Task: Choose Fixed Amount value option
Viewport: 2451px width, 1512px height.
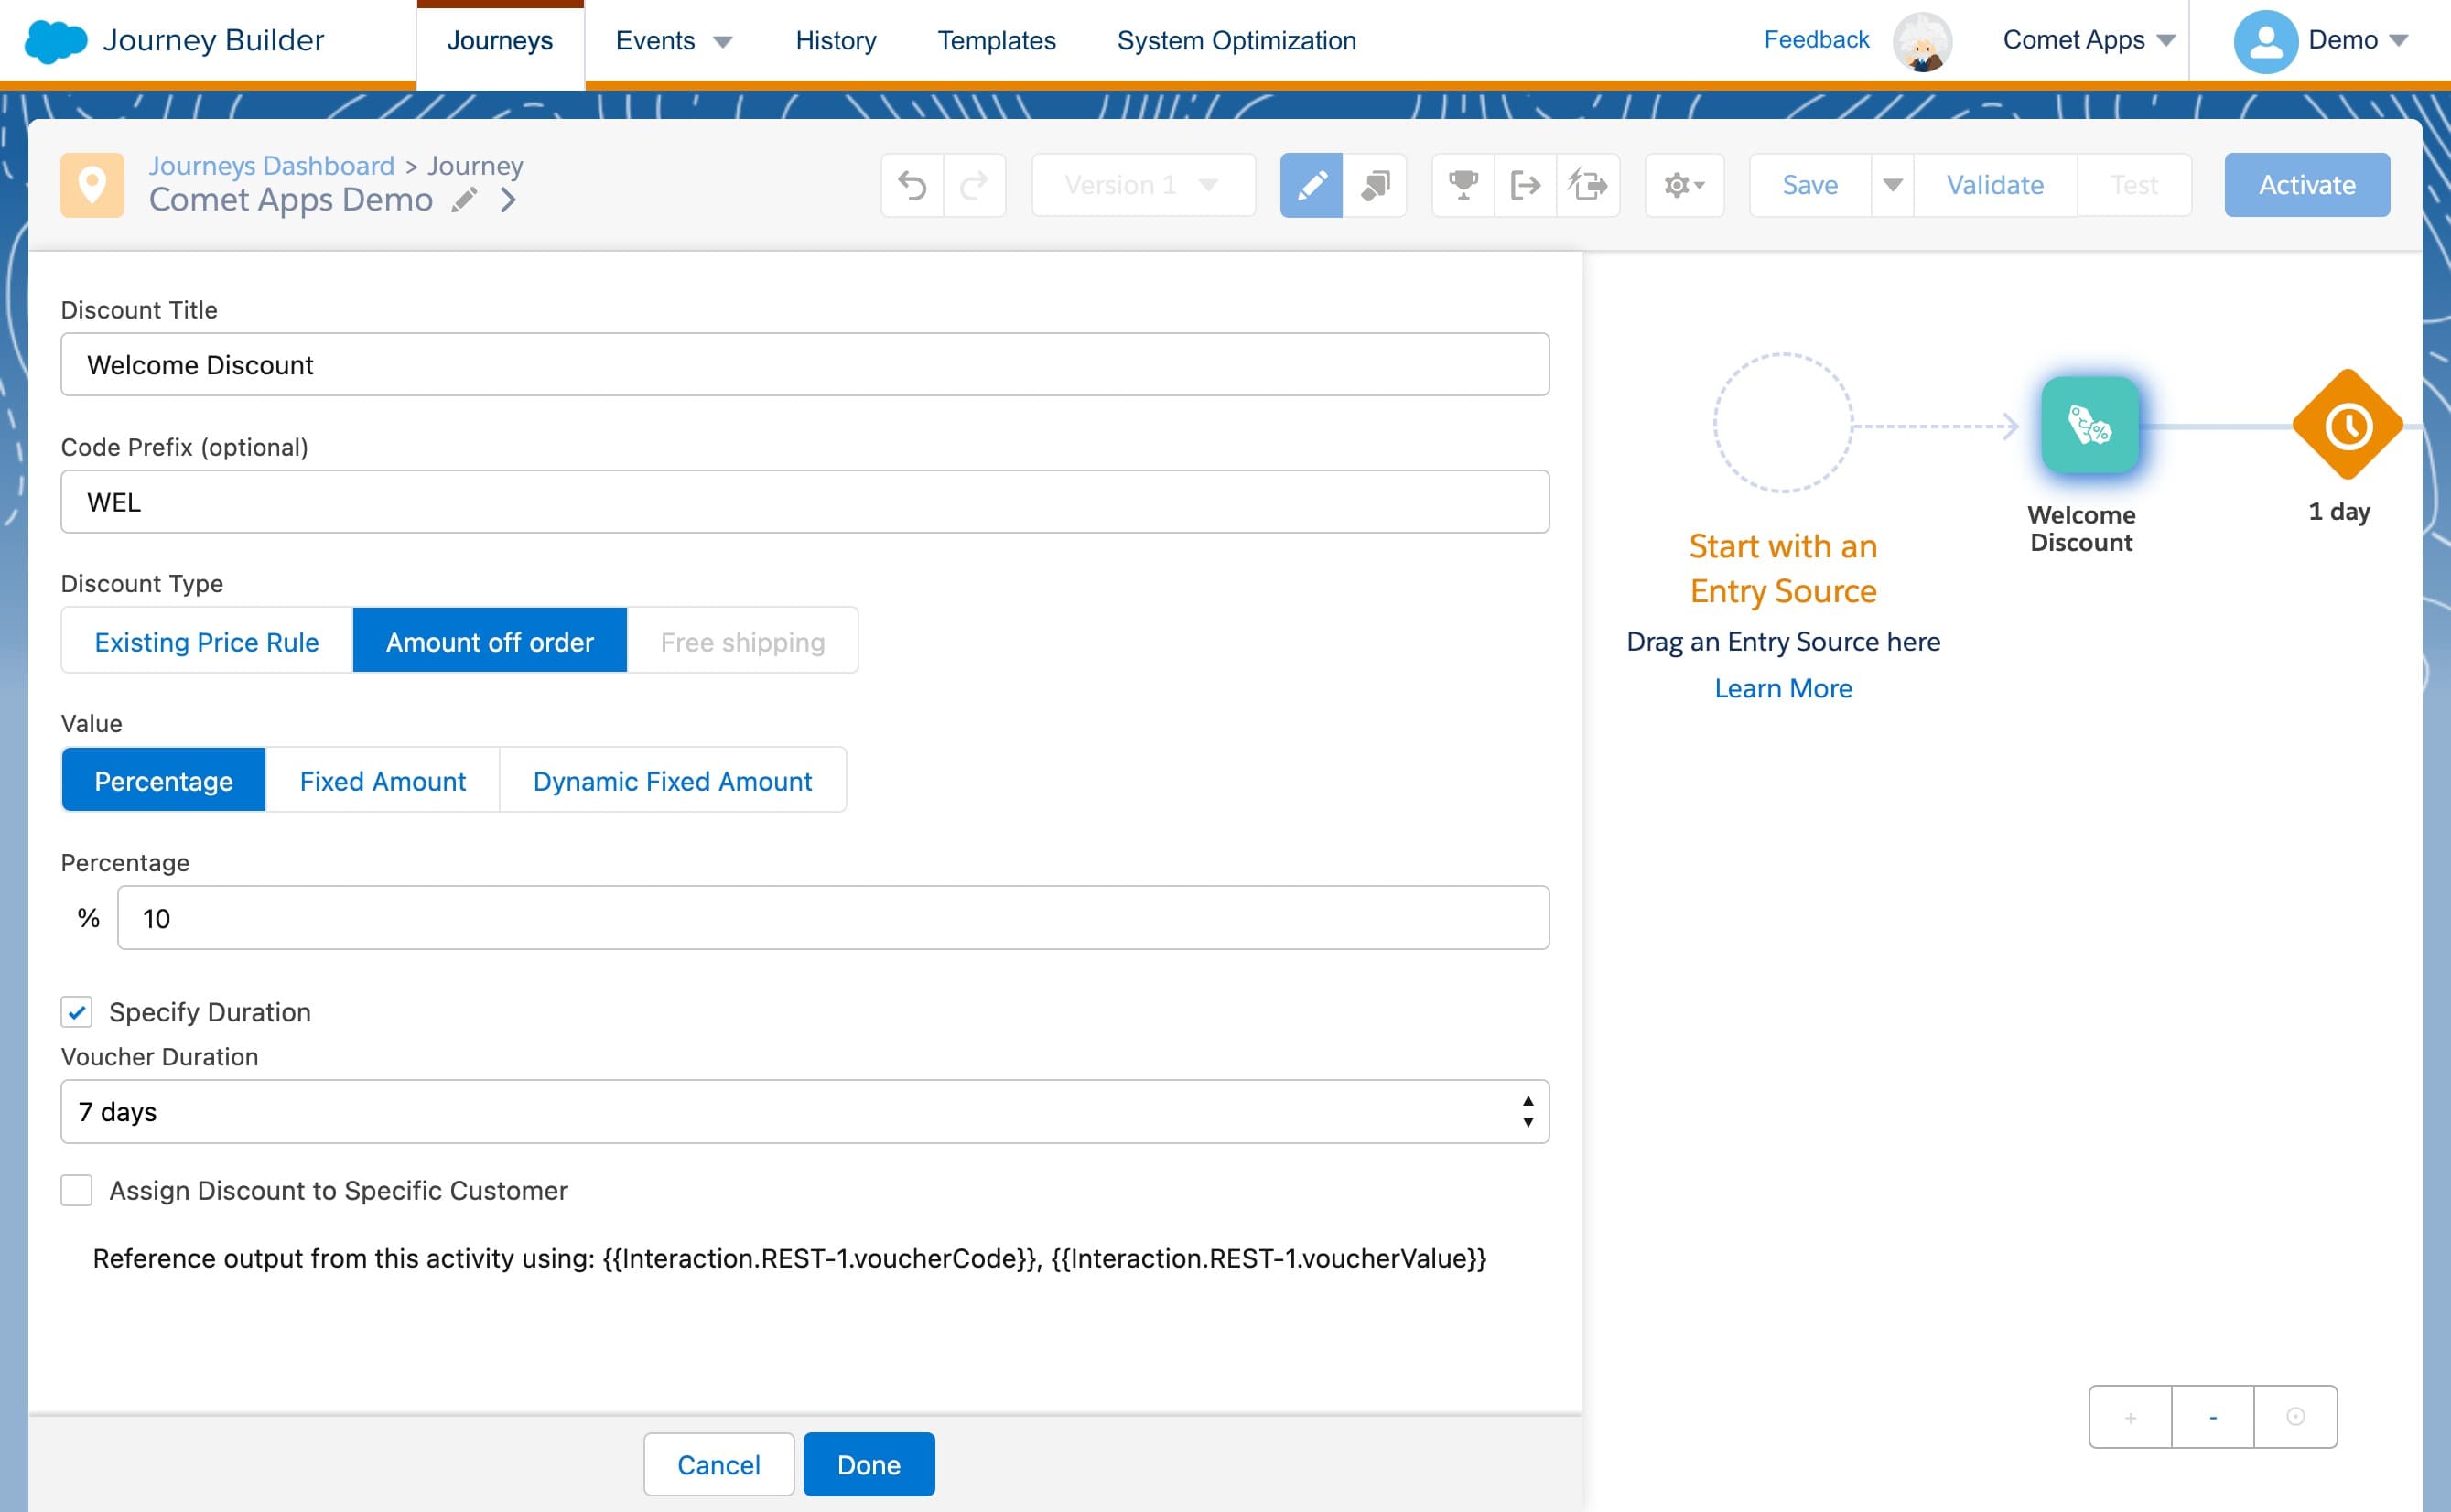Action: (383, 780)
